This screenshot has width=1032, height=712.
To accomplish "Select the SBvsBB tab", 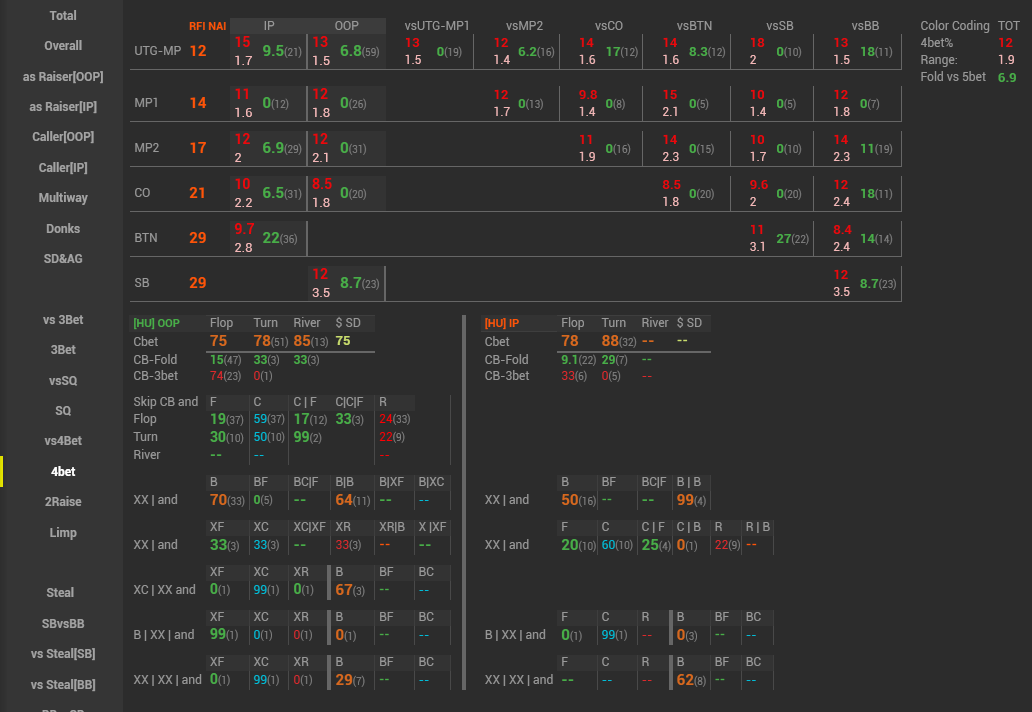I will (62, 624).
